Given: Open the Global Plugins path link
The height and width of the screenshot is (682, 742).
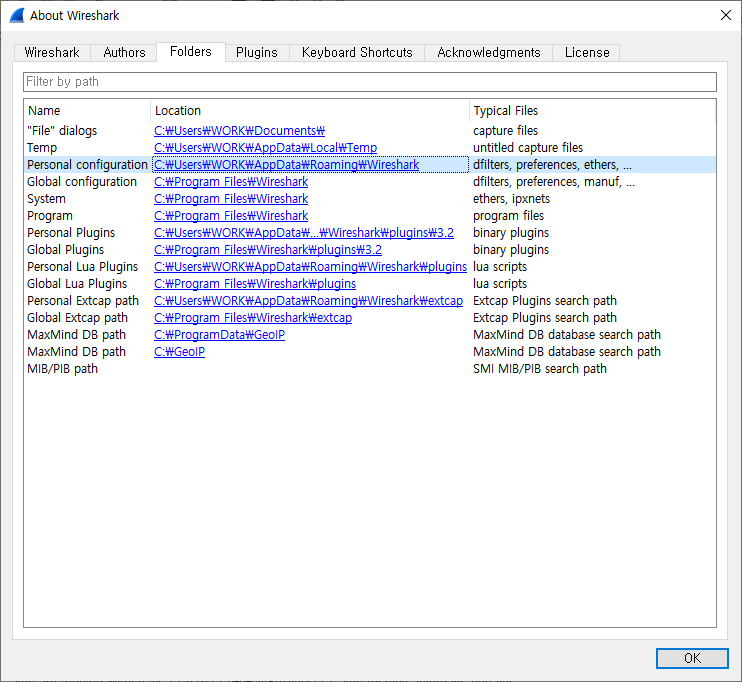Looking at the screenshot, I should (x=268, y=250).
